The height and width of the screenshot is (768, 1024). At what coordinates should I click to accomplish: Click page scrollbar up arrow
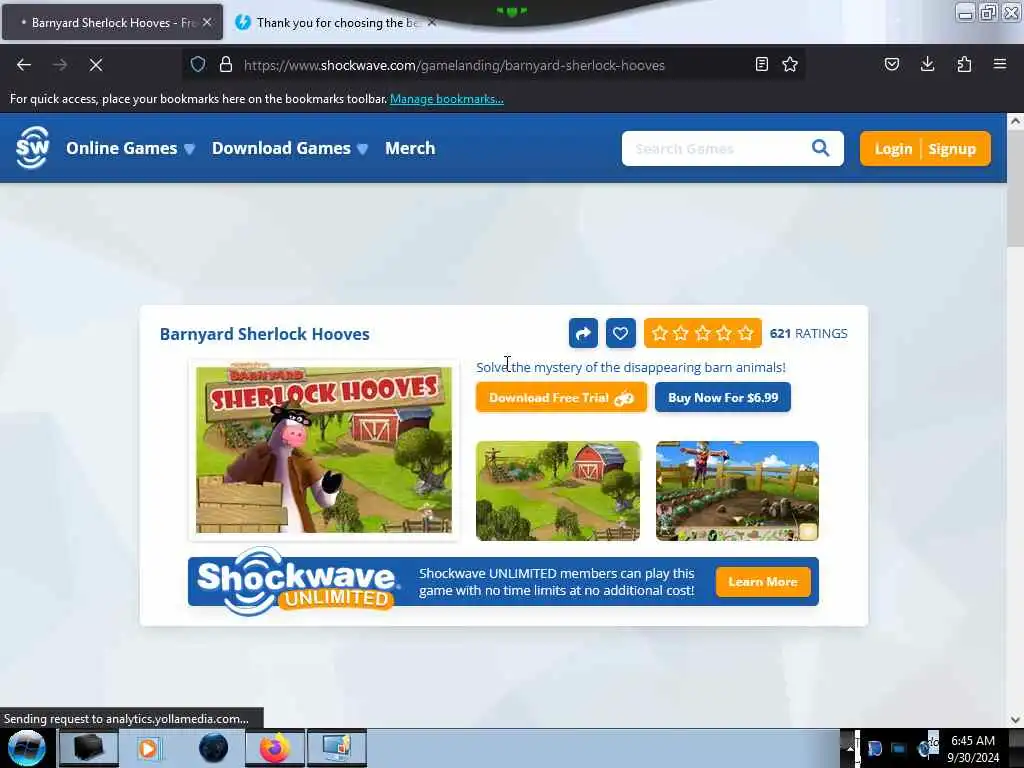click(x=1015, y=121)
